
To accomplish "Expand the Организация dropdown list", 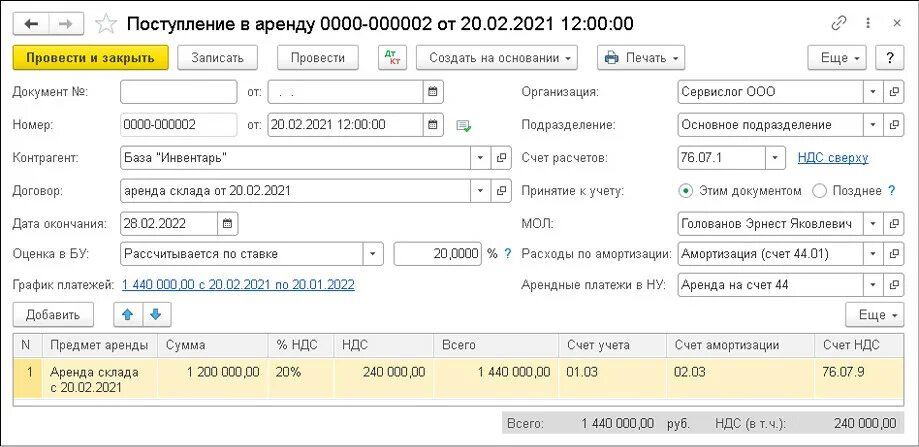I will pyautogui.click(x=873, y=92).
